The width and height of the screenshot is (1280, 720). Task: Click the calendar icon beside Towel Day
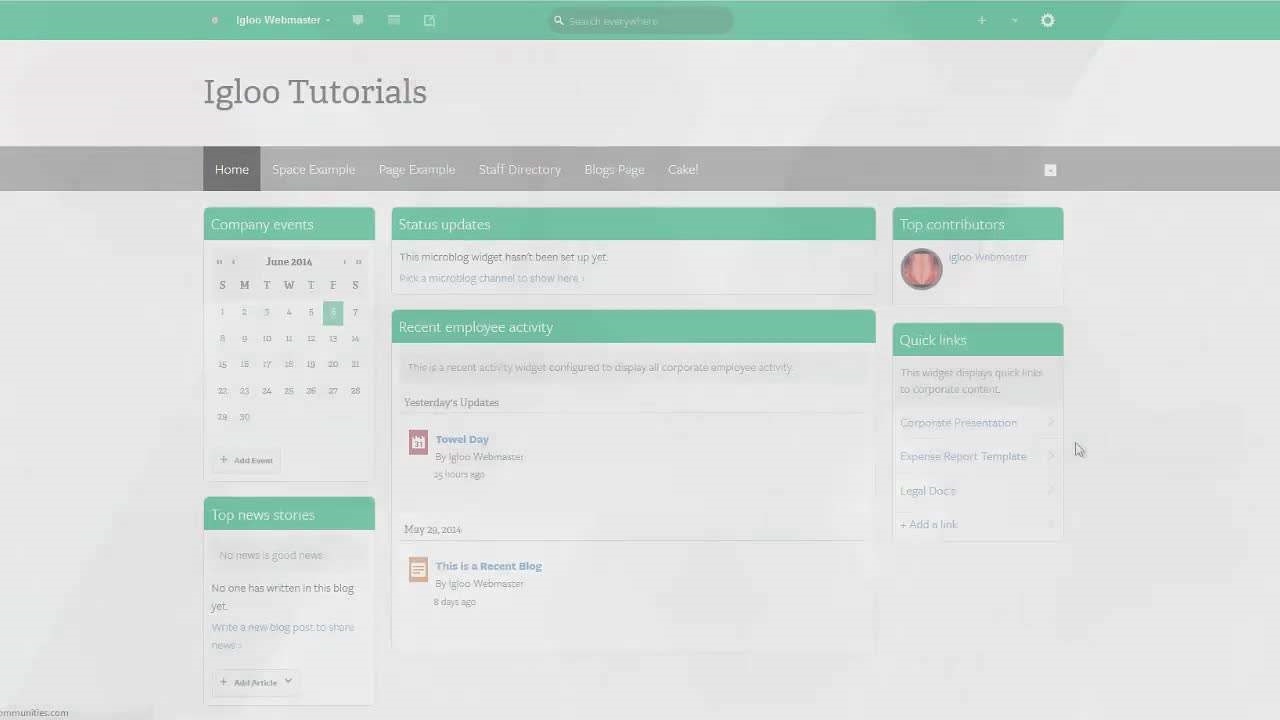418,442
